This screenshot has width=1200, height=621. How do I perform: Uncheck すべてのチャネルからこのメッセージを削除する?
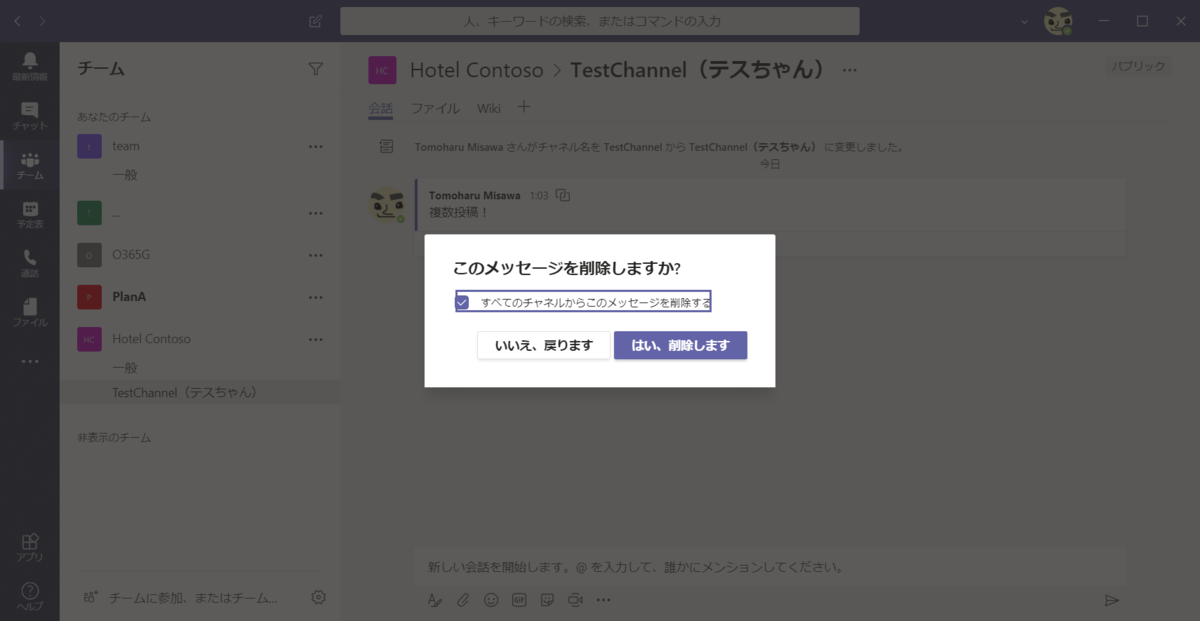[x=463, y=300]
